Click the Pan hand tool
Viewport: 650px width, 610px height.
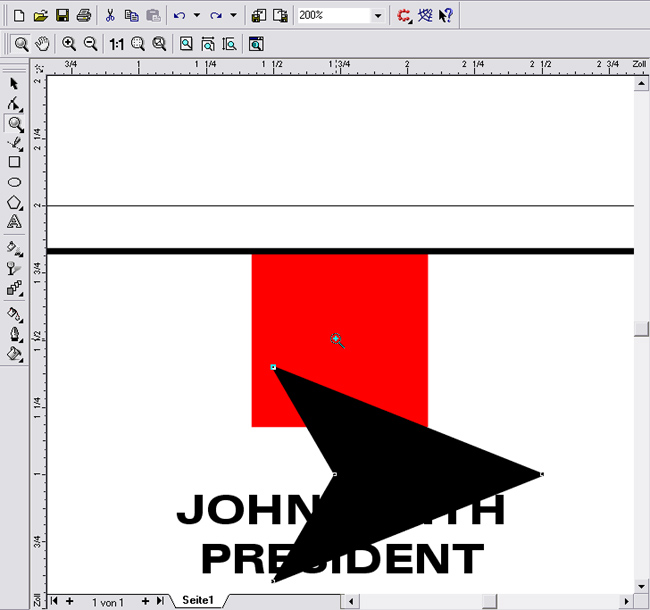pos(41,44)
